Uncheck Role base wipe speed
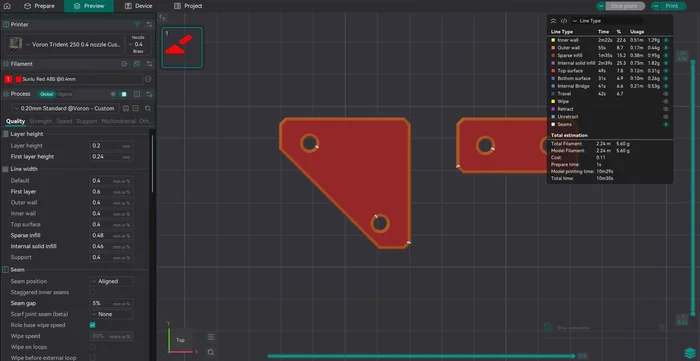Screen dimensions: 700x361 coord(93,325)
